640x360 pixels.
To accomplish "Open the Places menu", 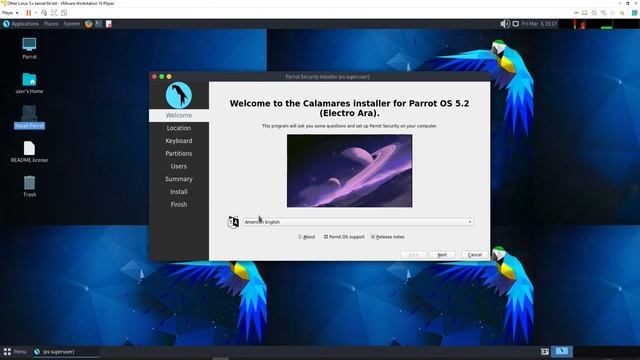I will pos(51,24).
